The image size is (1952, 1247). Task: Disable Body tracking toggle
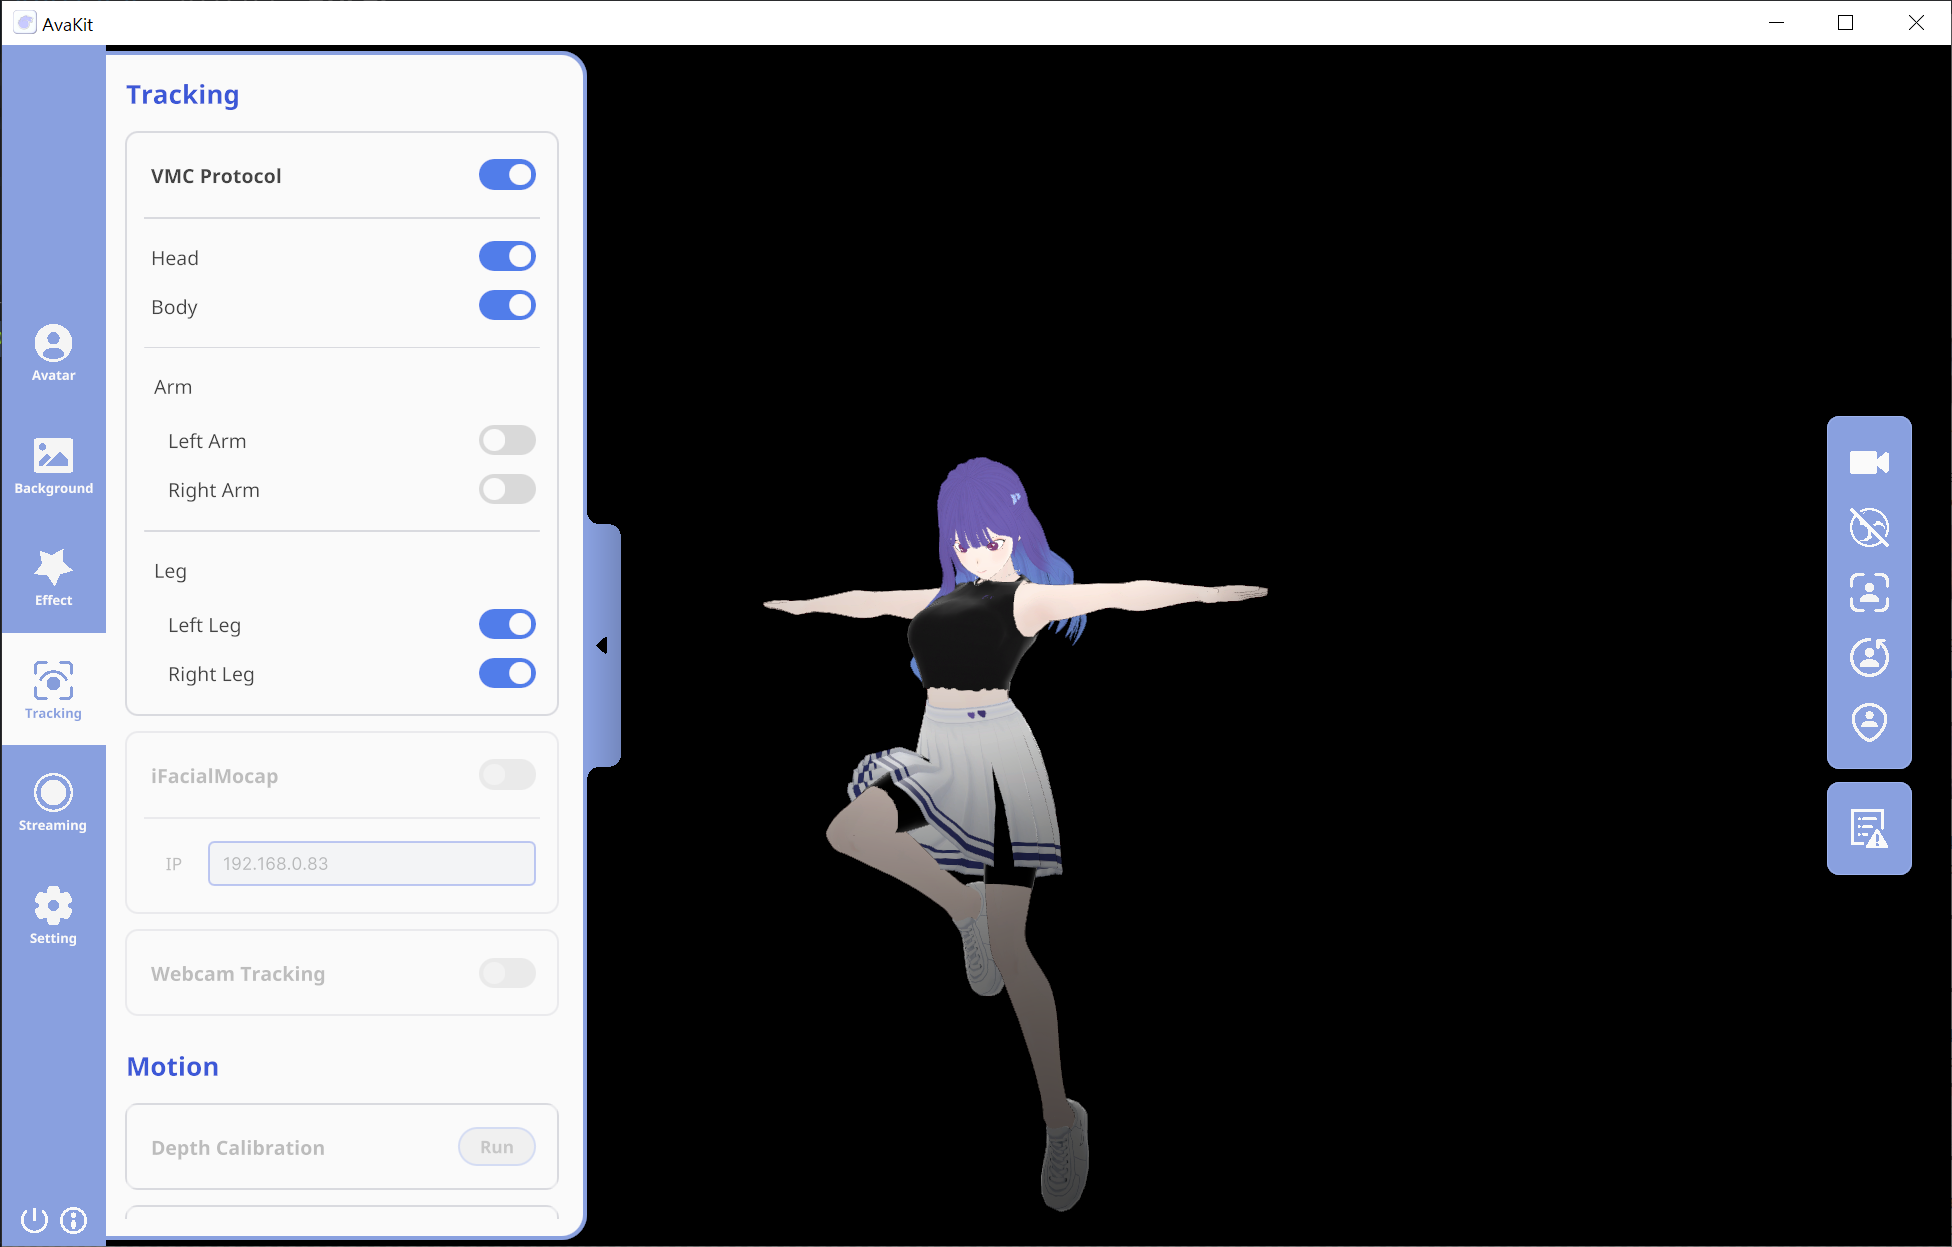pos(507,306)
